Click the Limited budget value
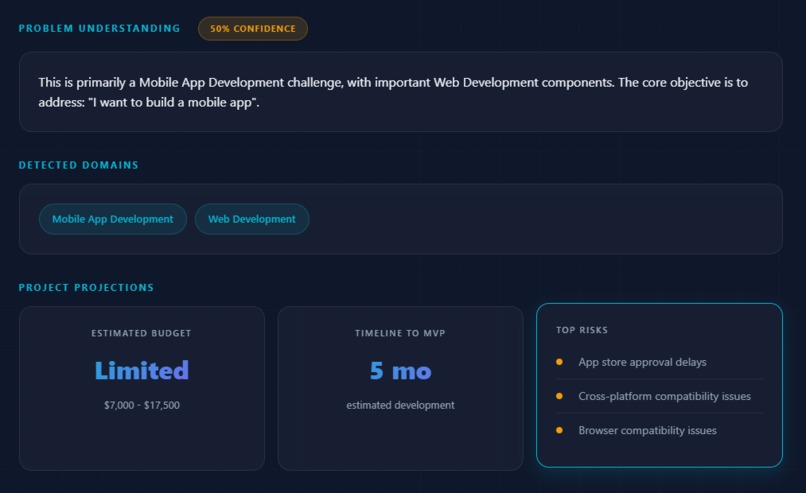This screenshot has width=806, height=493. click(x=142, y=370)
